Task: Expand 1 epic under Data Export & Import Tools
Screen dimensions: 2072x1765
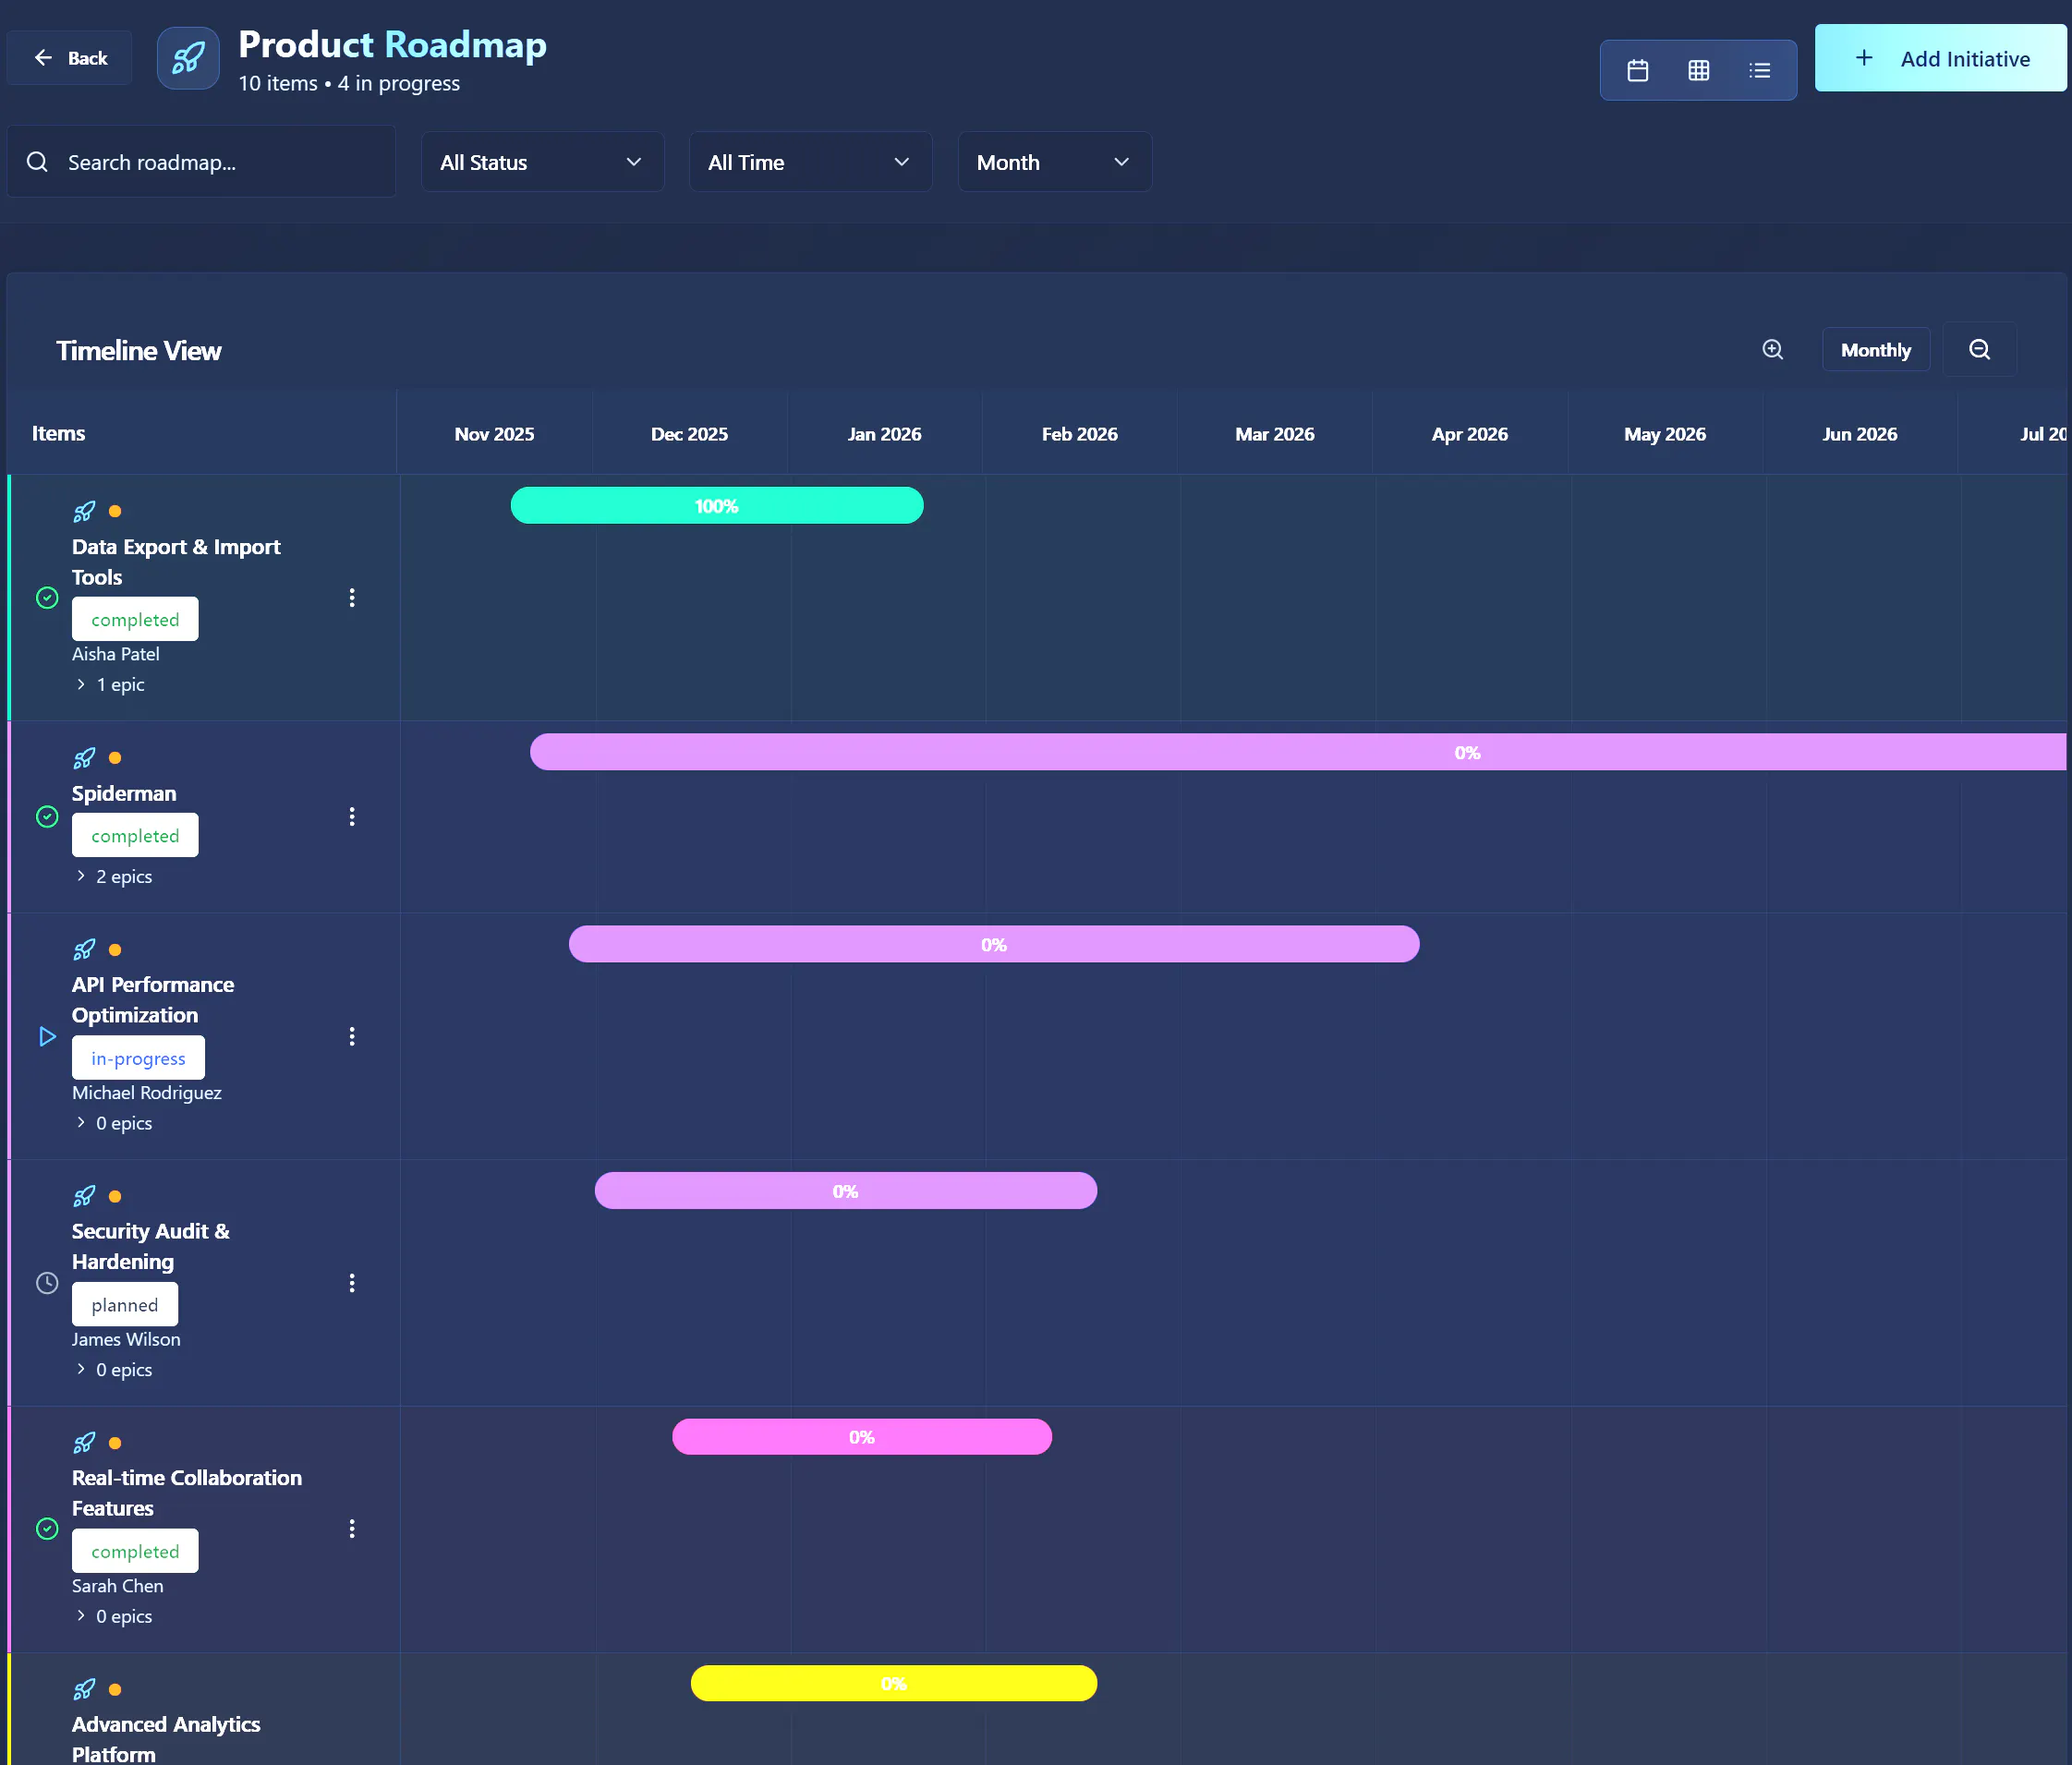Action: click(x=110, y=685)
